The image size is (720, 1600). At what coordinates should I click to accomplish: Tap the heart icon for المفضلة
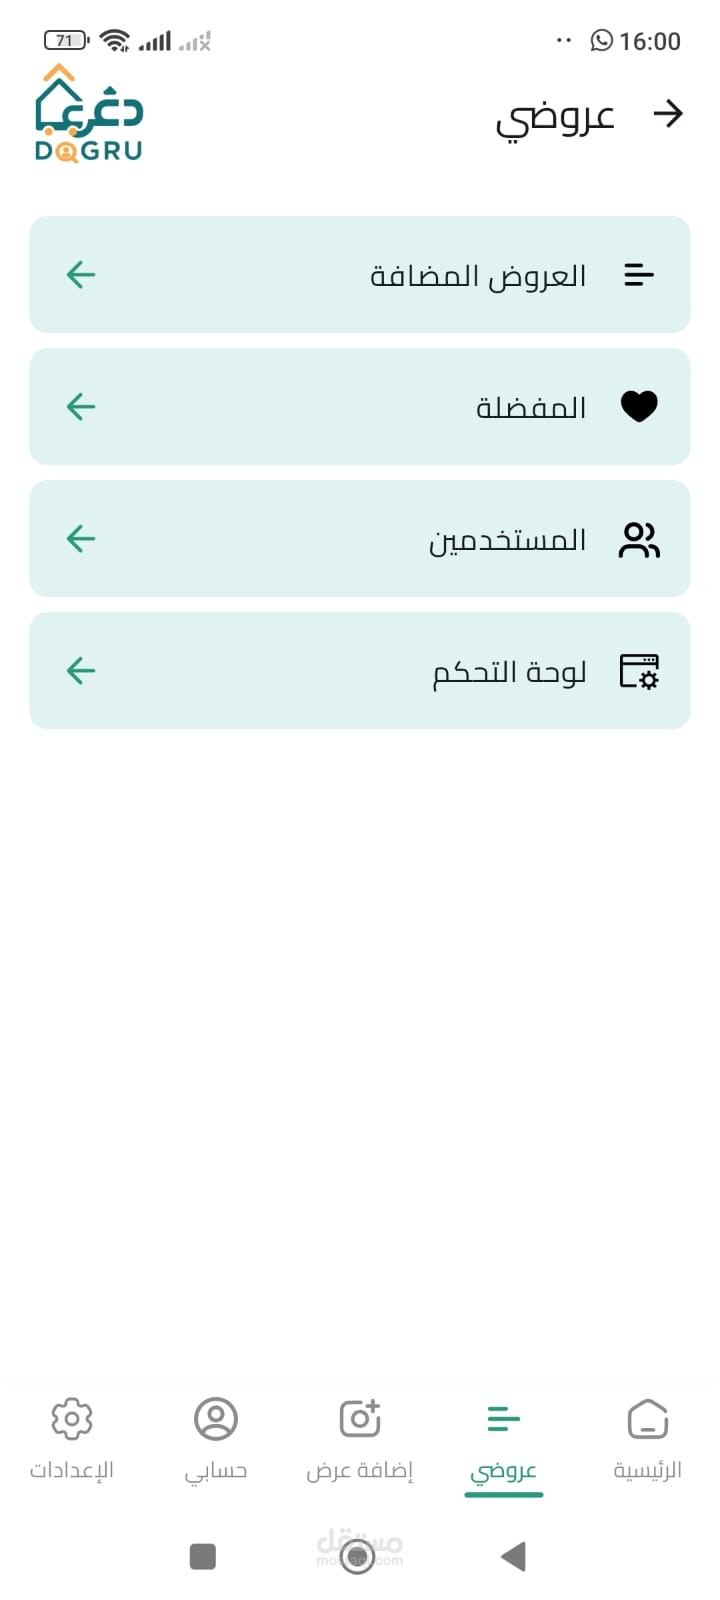(x=639, y=407)
